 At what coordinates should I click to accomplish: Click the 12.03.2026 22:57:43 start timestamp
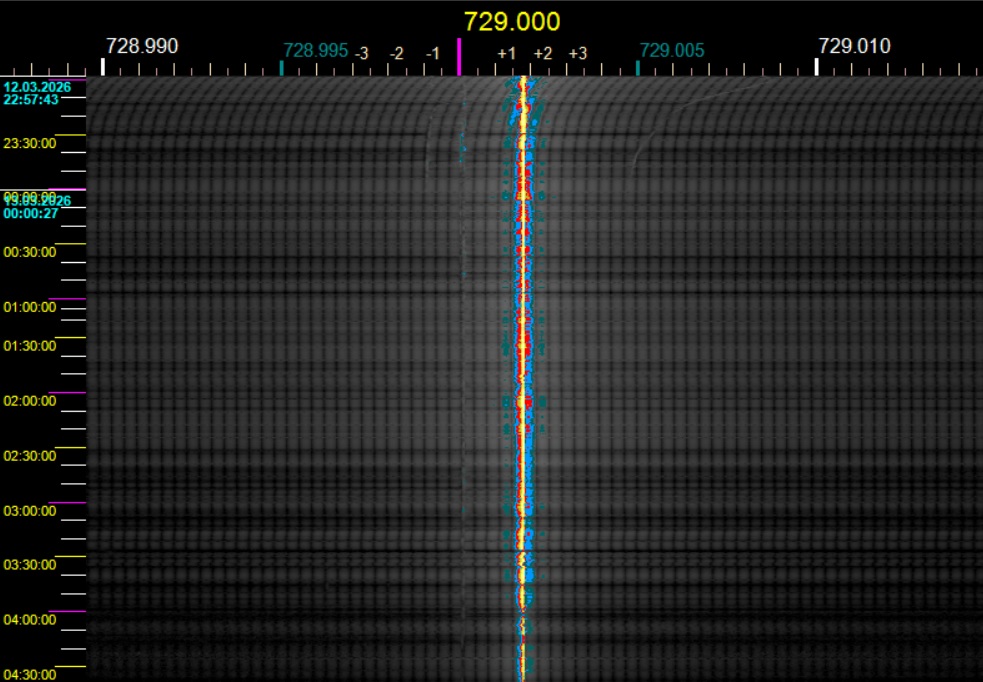(31, 93)
